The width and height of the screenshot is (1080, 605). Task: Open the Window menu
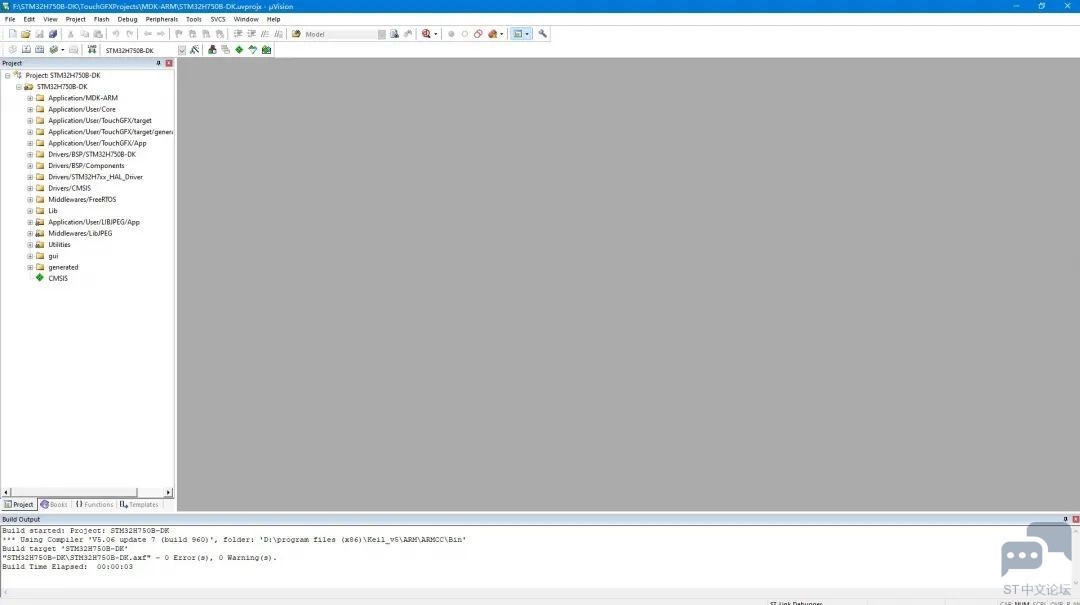coord(246,19)
